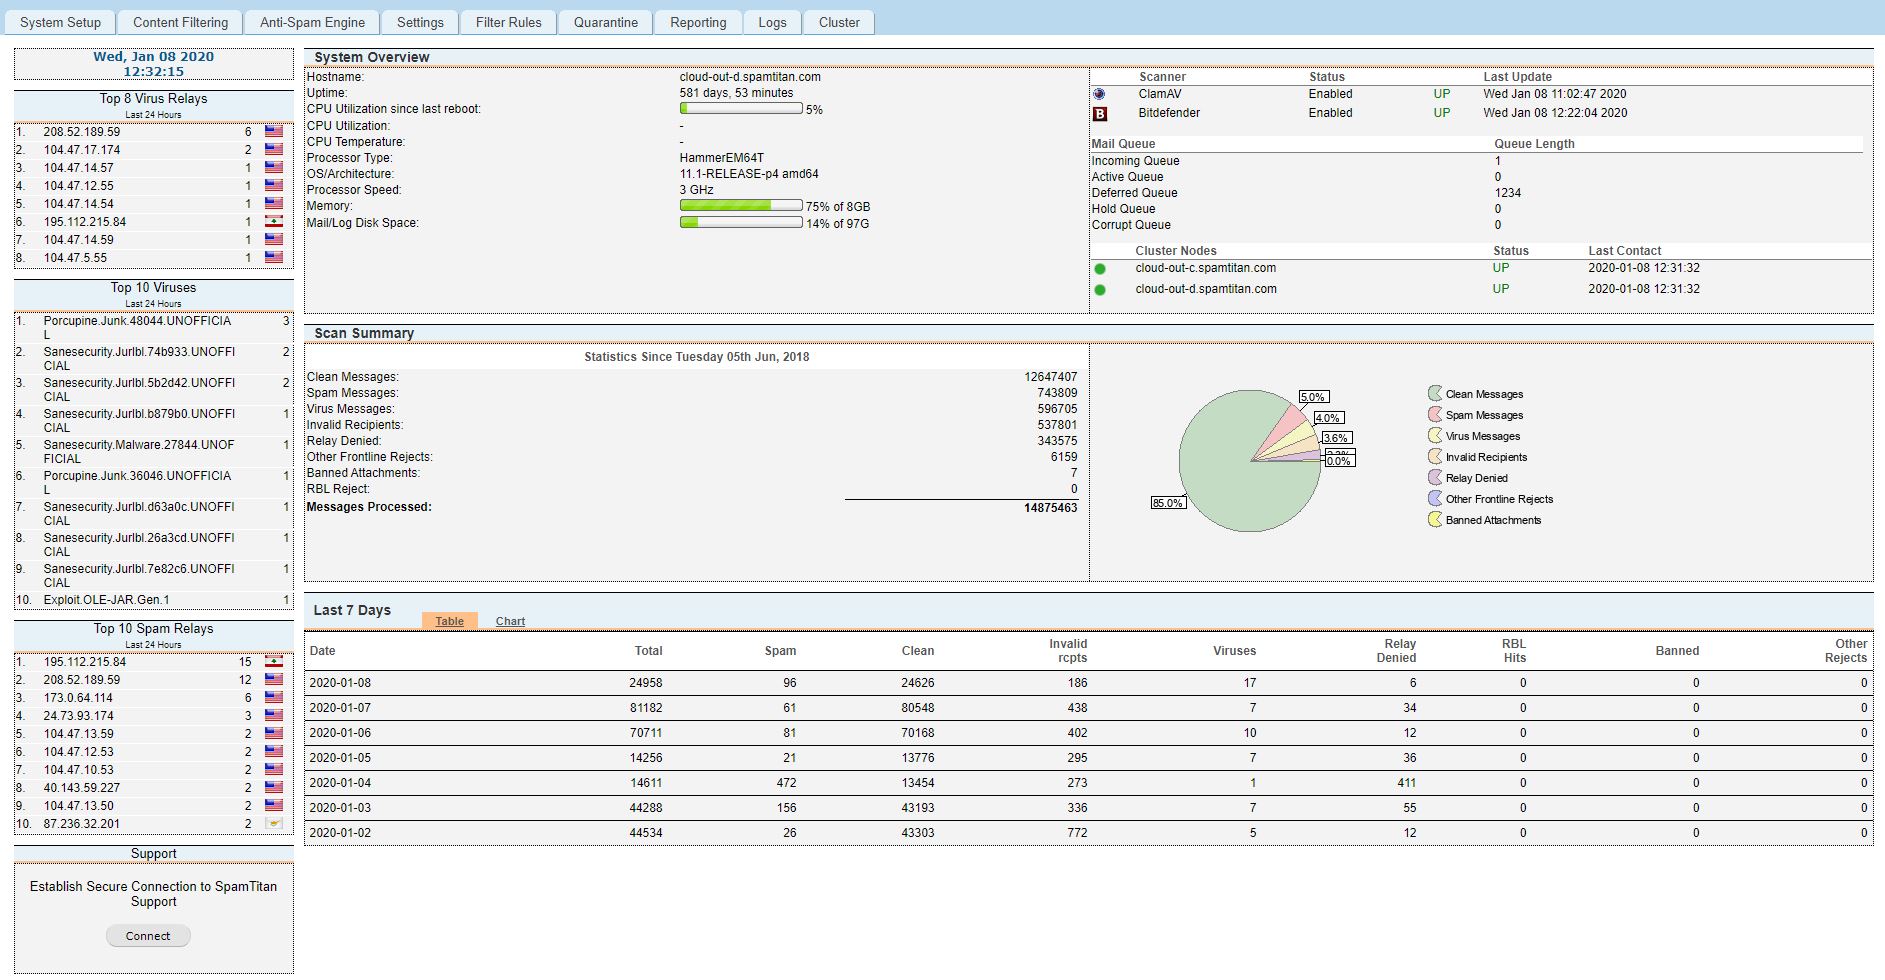The width and height of the screenshot is (1885, 980).
Task: Click the Clean Messages legend icon
Action: point(1435,394)
